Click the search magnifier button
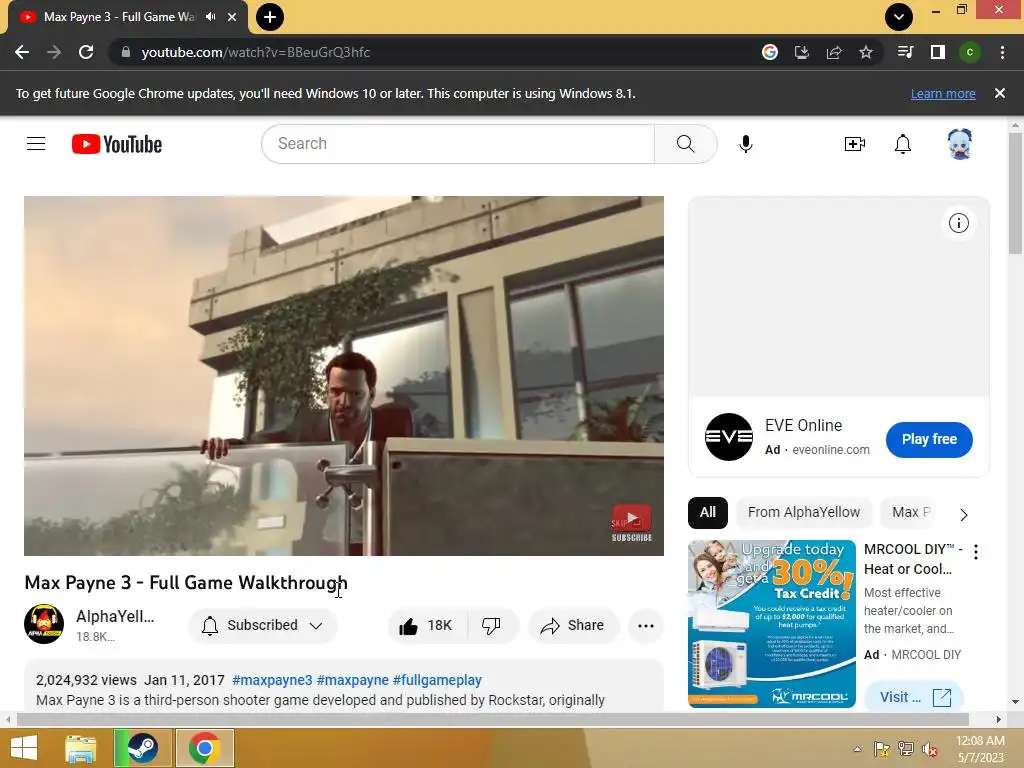This screenshot has height=768, width=1024. [x=686, y=144]
